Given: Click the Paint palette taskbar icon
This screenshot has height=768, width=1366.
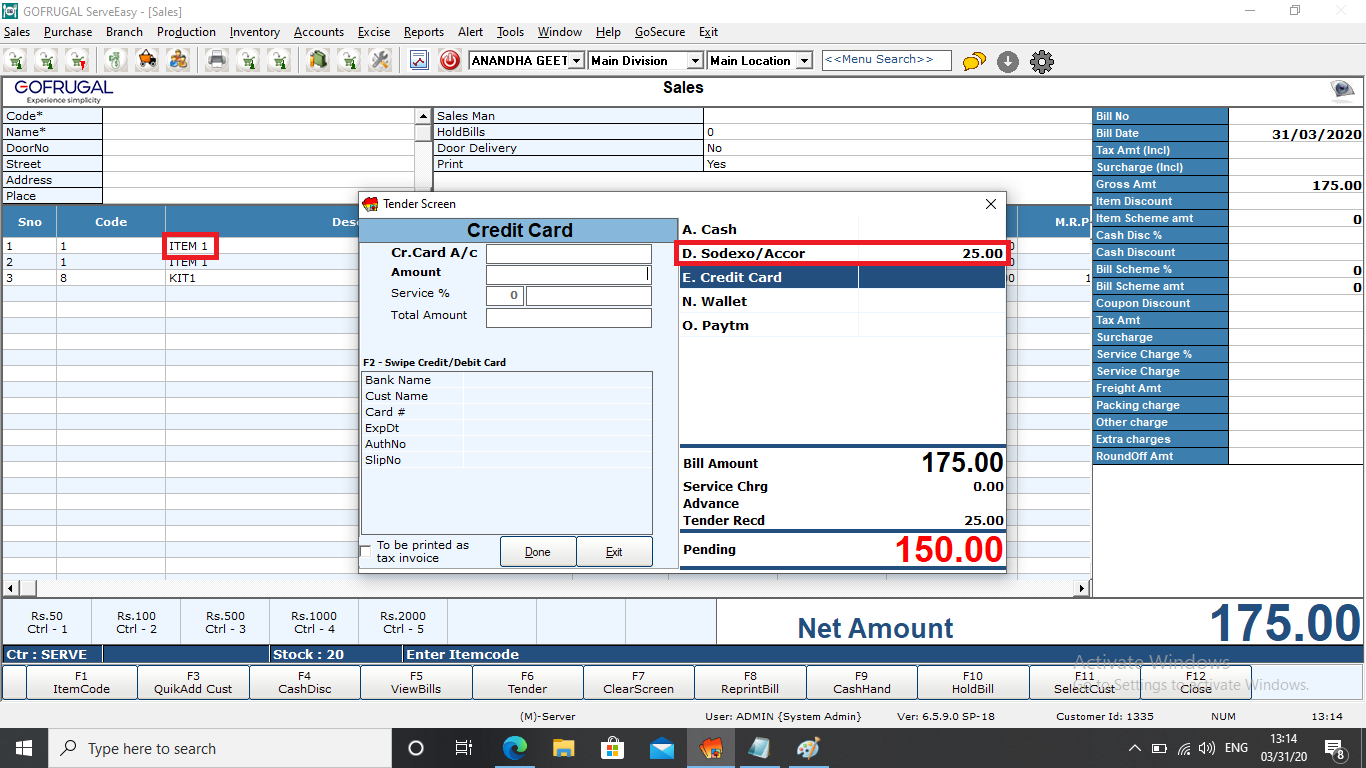Looking at the screenshot, I should coord(808,748).
